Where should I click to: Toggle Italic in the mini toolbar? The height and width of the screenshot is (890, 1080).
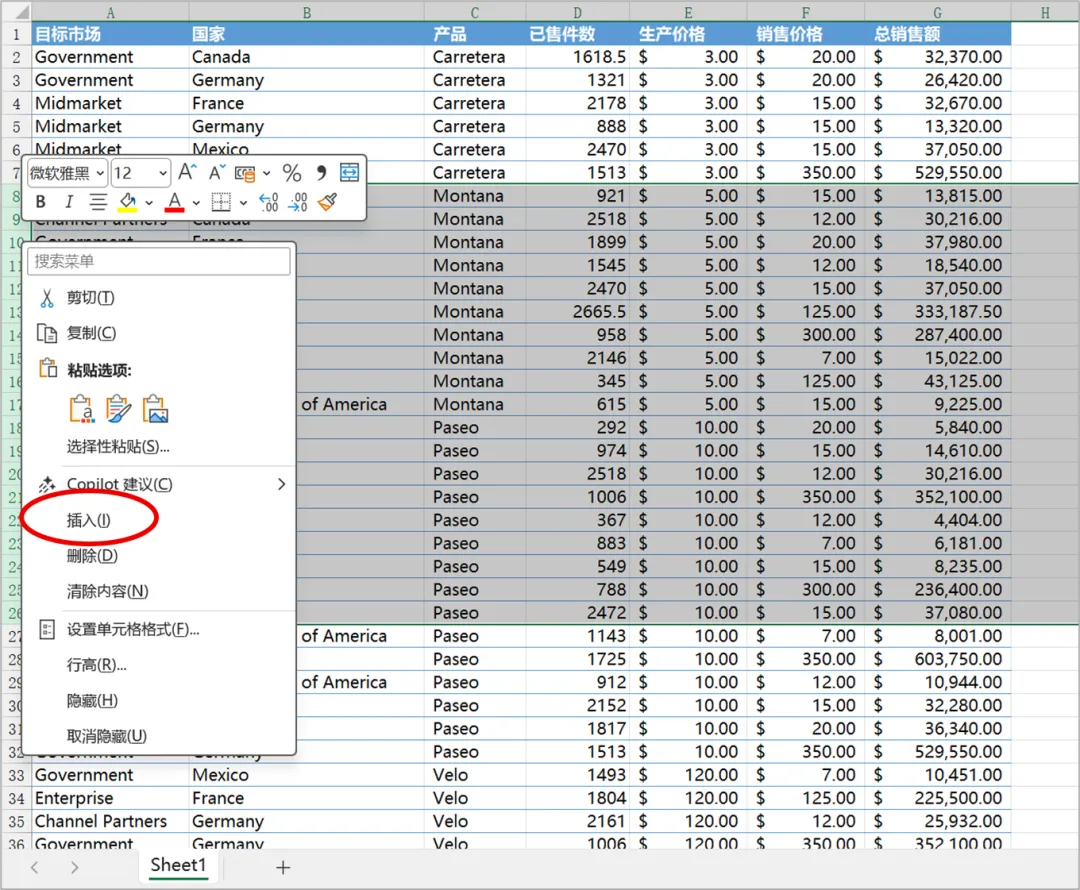tap(68, 202)
